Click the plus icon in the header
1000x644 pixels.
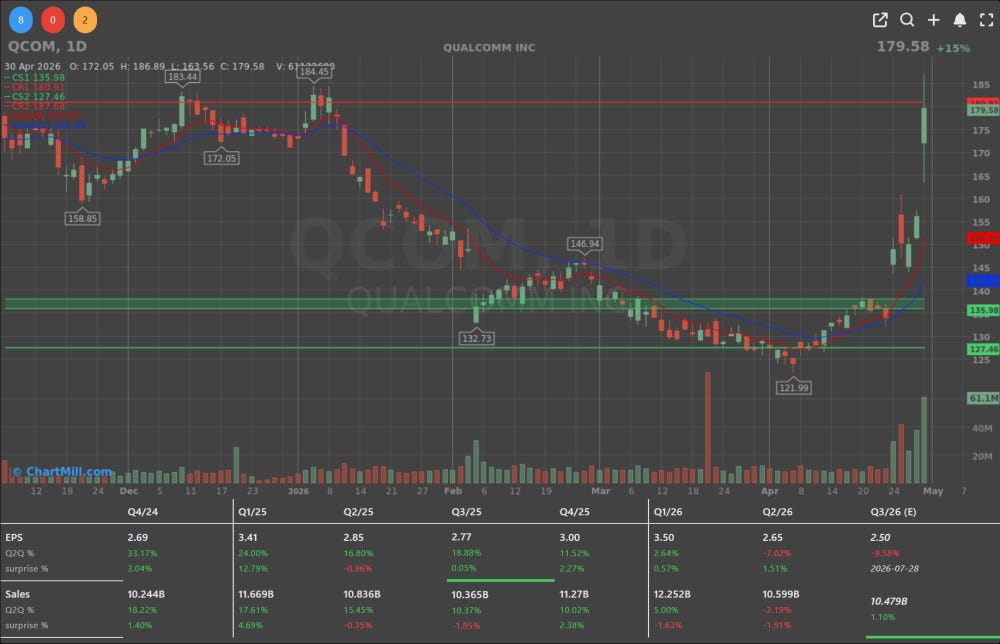[934, 20]
